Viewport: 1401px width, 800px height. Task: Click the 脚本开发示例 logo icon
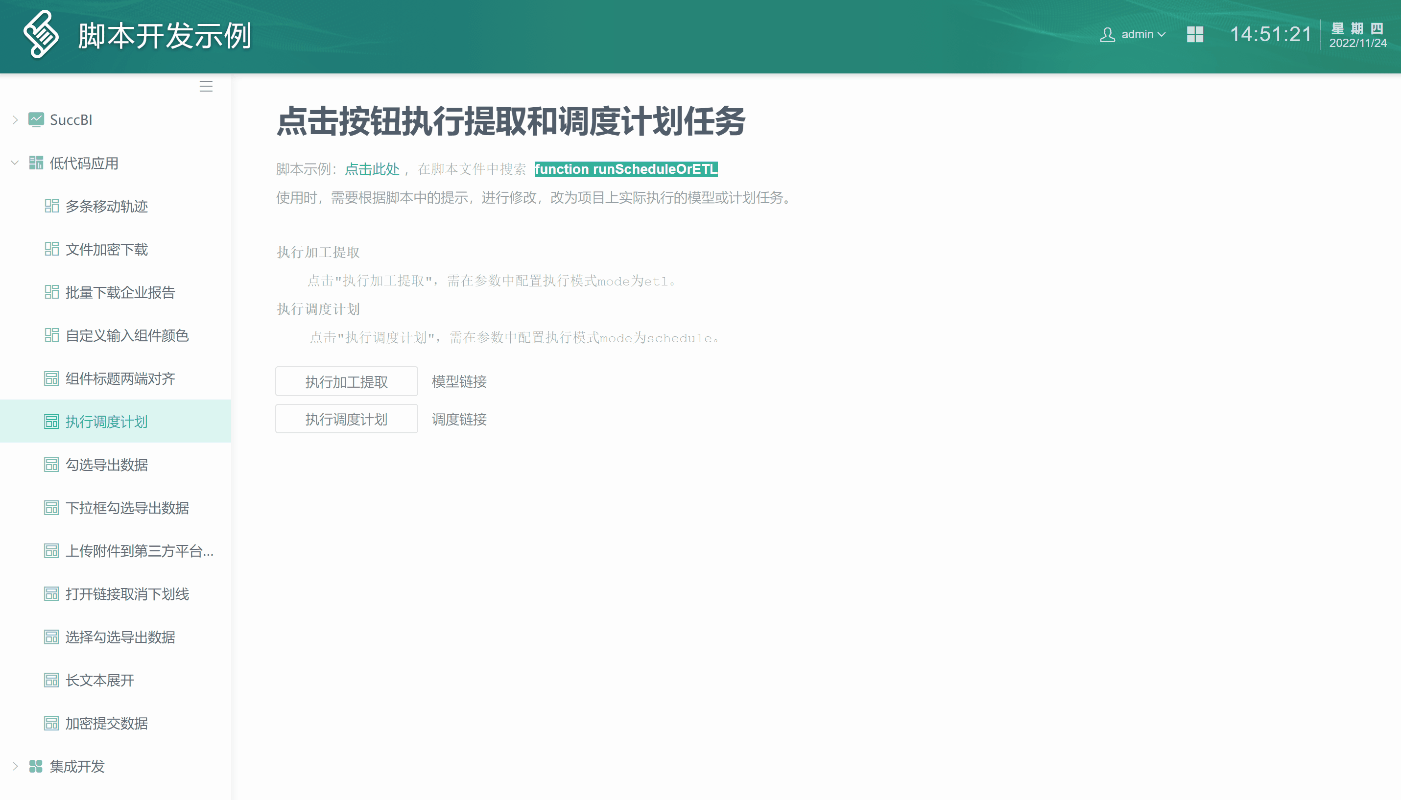coord(39,33)
